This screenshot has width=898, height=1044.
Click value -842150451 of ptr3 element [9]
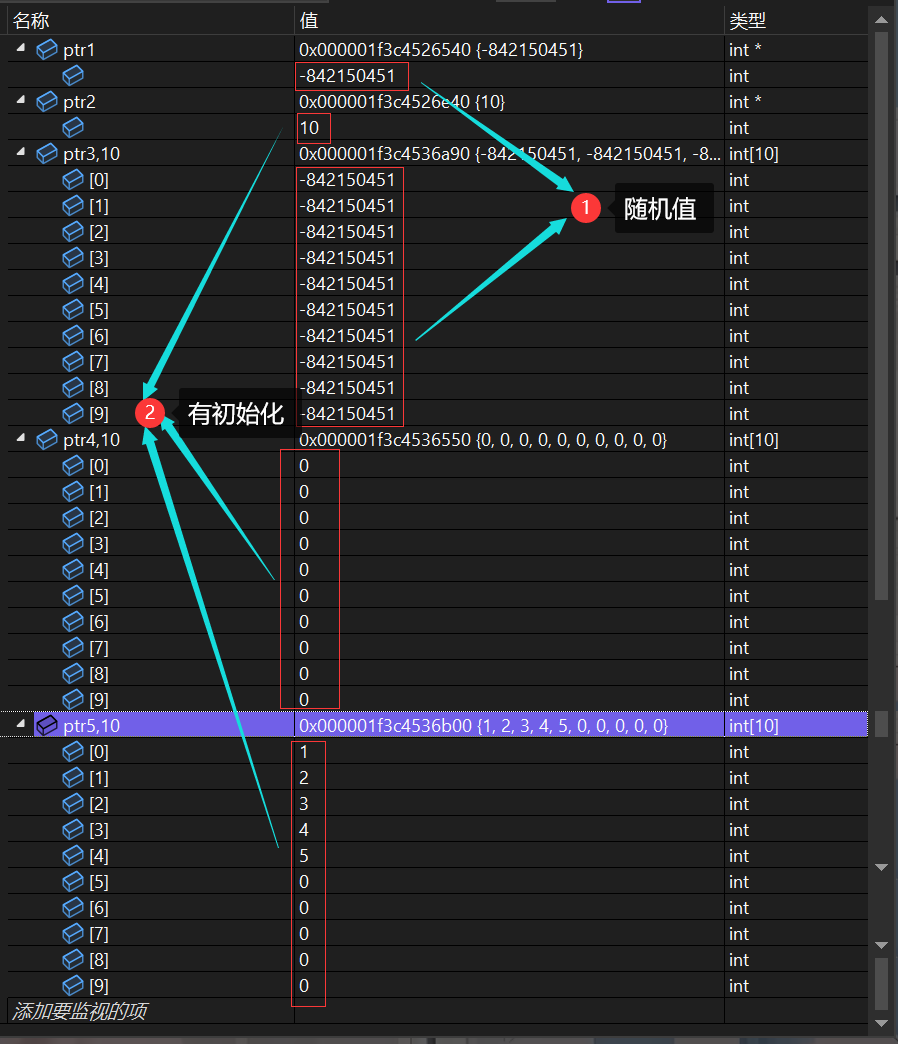coord(347,413)
